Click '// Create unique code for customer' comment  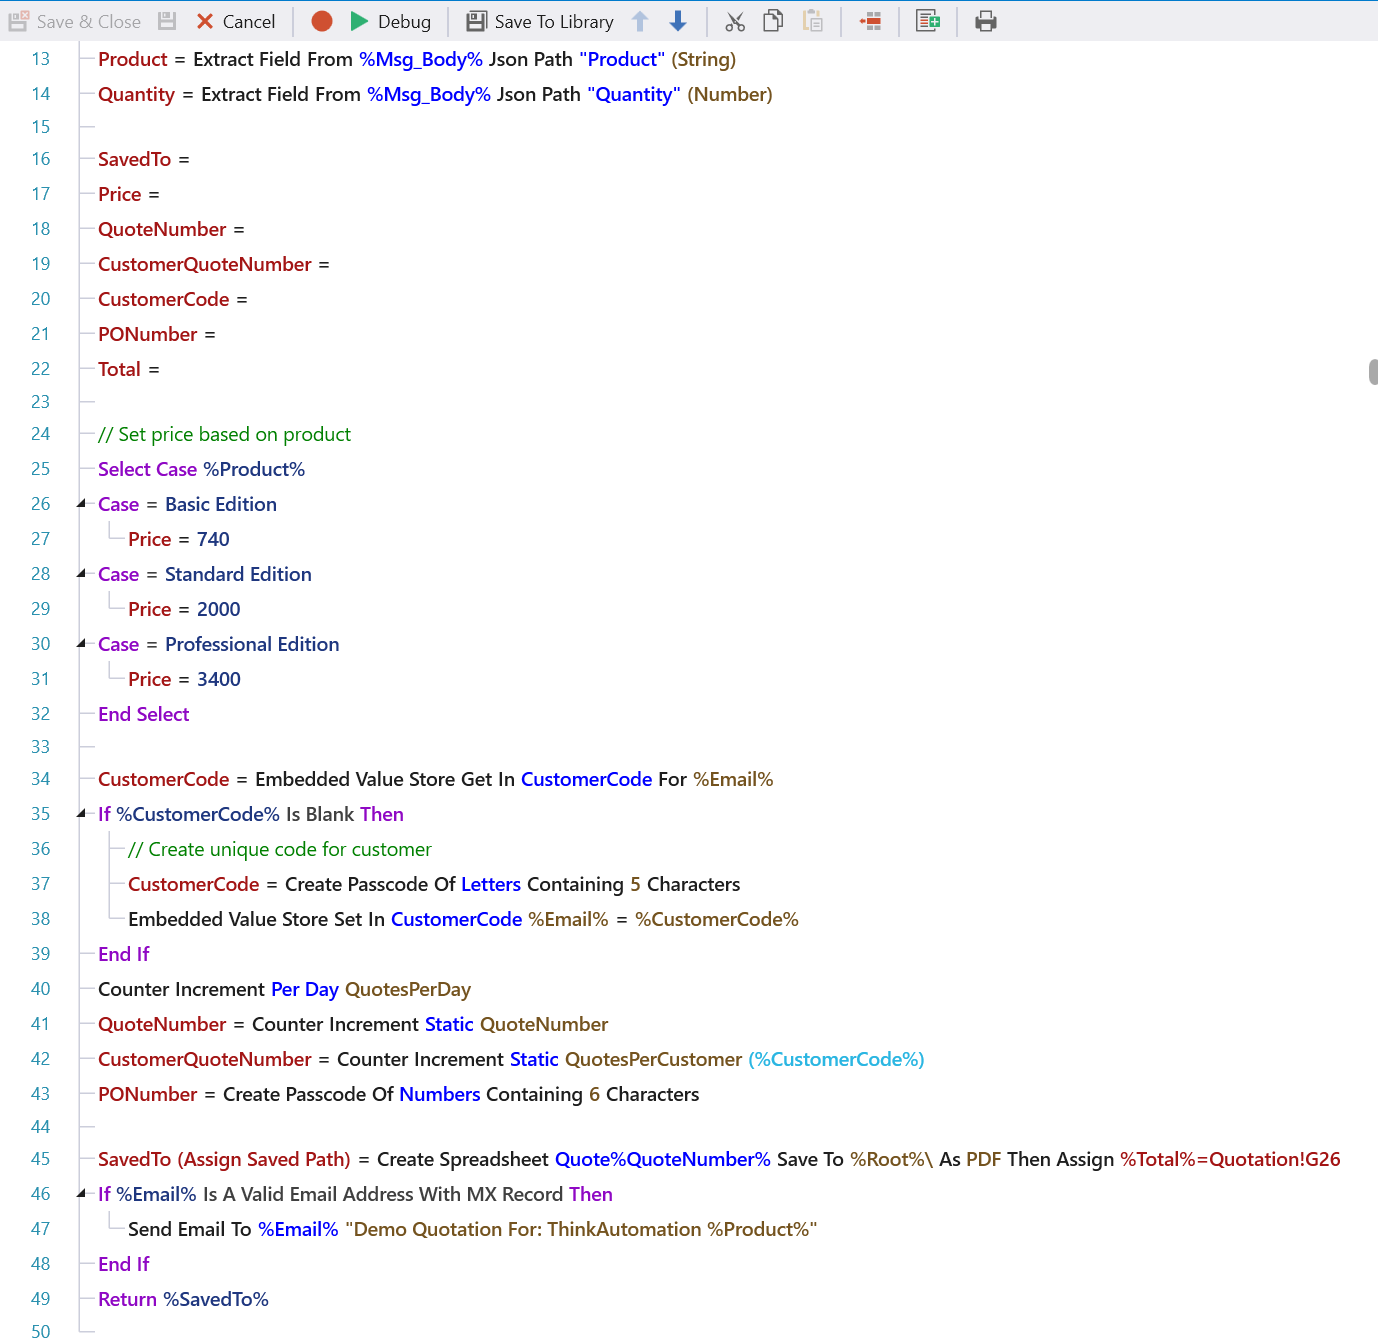[280, 849]
